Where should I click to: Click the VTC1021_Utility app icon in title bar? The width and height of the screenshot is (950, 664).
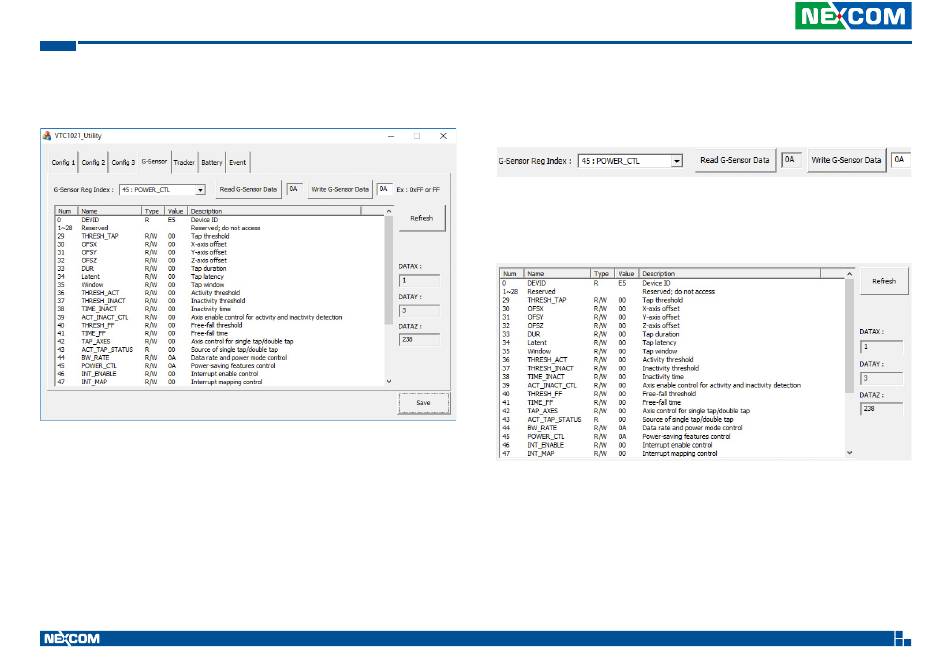pos(46,136)
